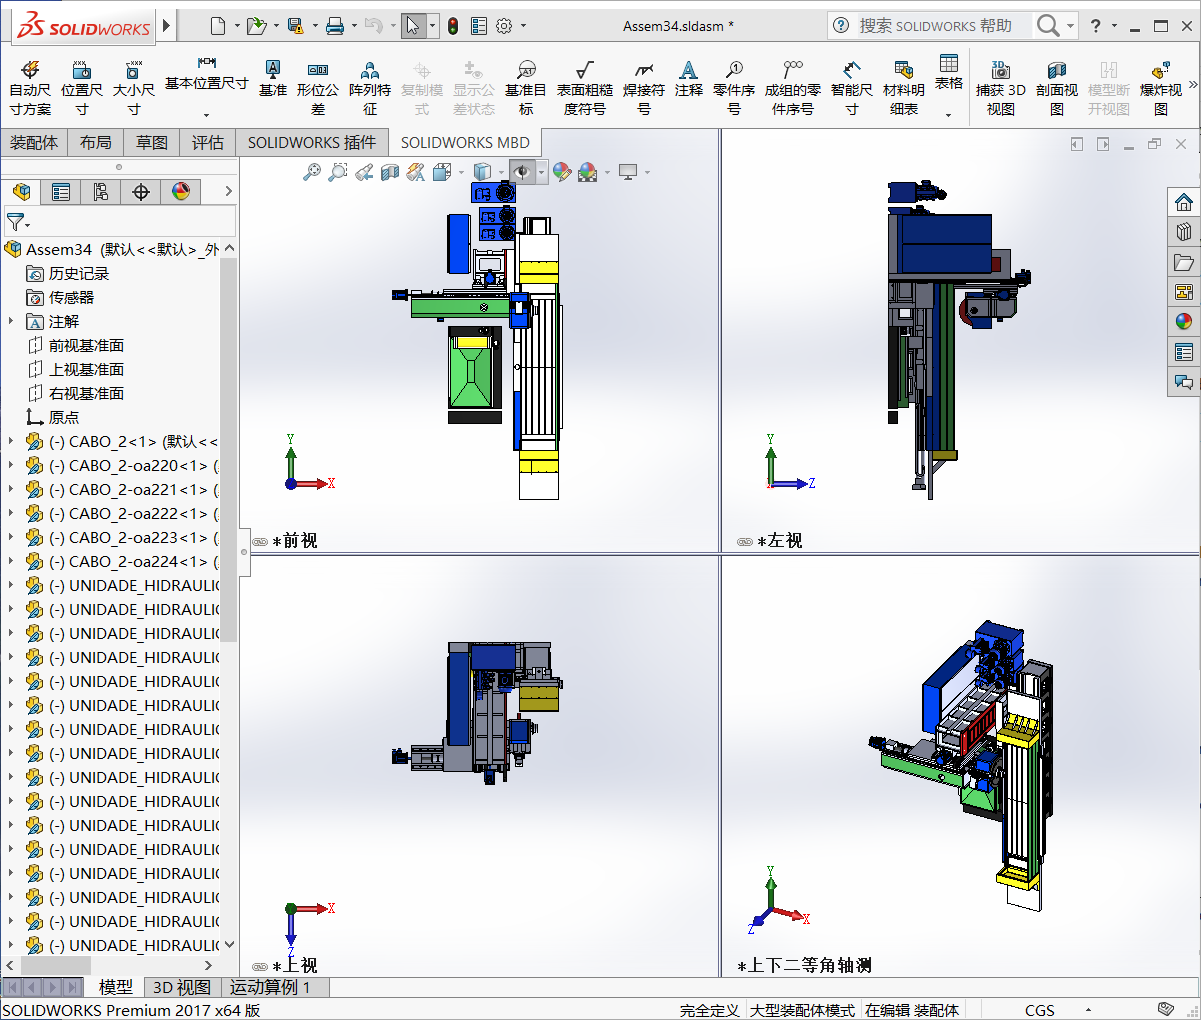Toggle the Select arrow tool in title toolbar
1201x1020 pixels.
(412, 26)
